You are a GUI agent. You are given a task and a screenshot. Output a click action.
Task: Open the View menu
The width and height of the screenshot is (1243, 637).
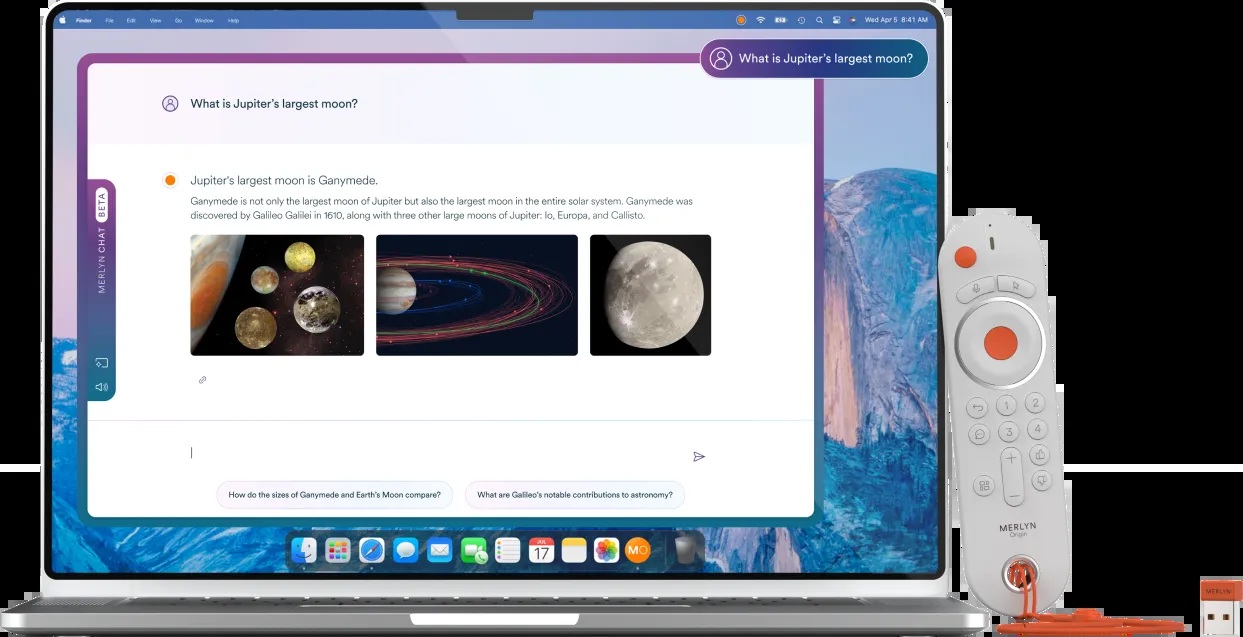pyautogui.click(x=154, y=20)
